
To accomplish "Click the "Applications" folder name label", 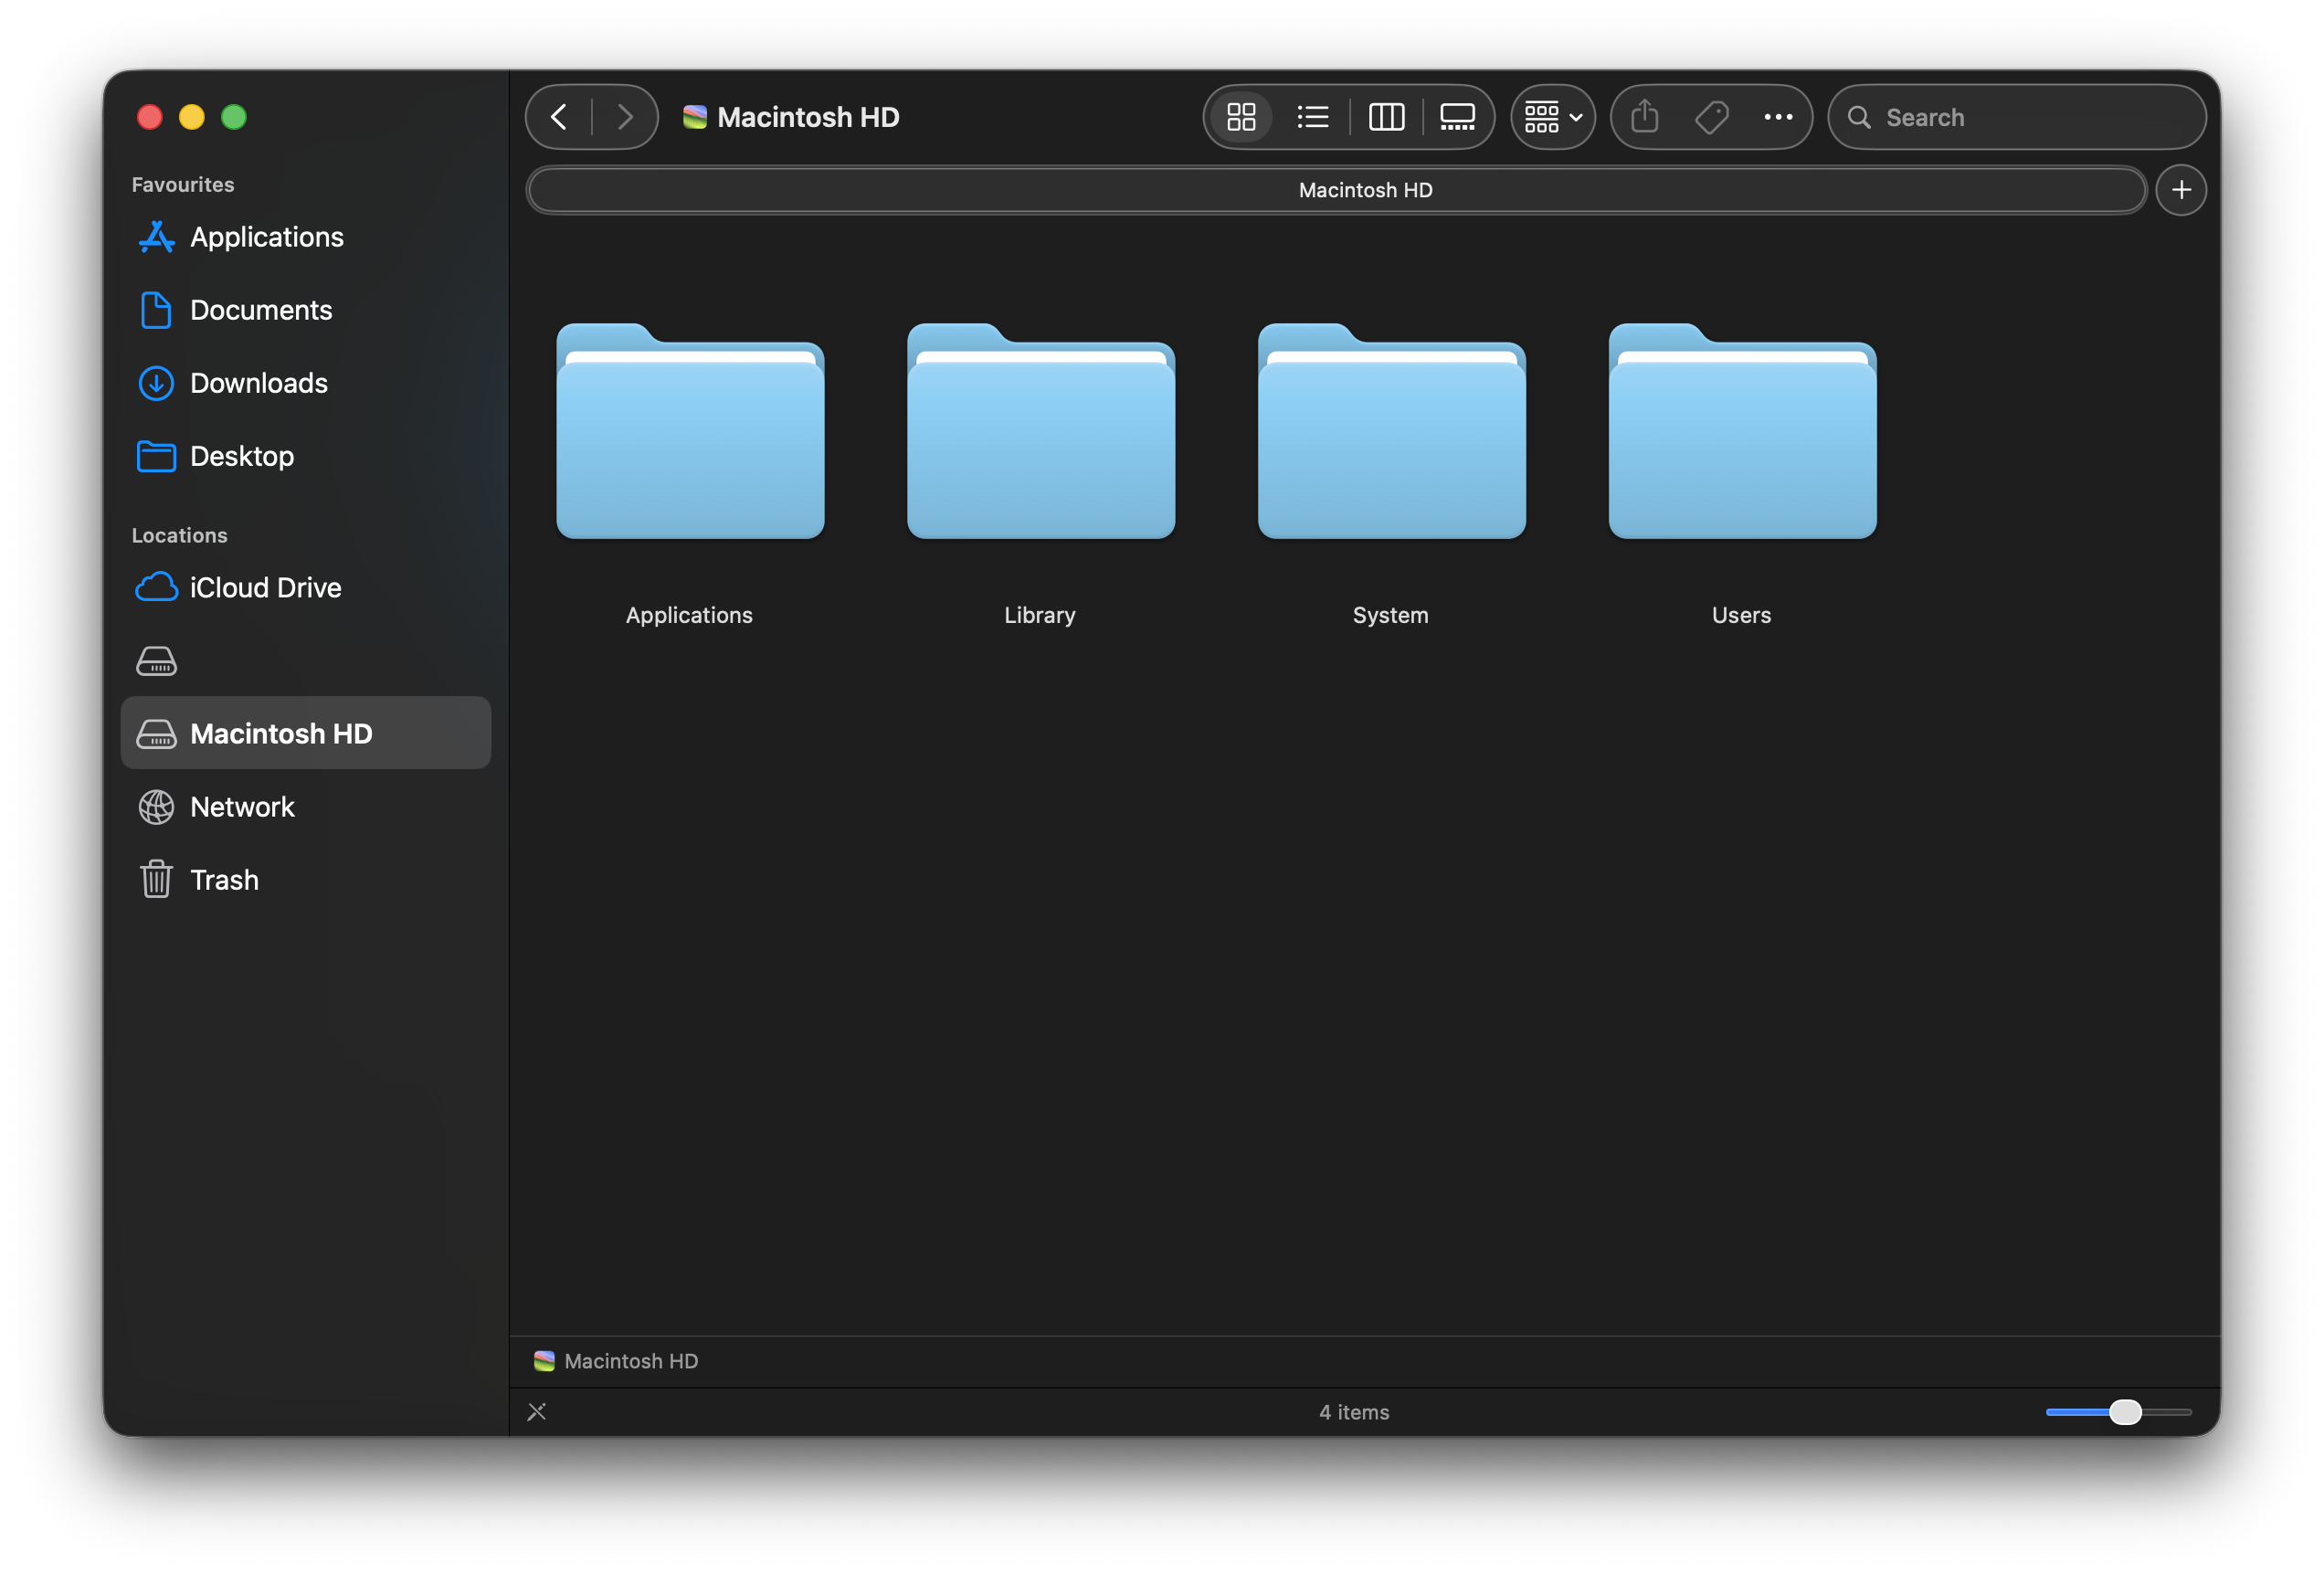I will pyautogui.click(x=690, y=615).
